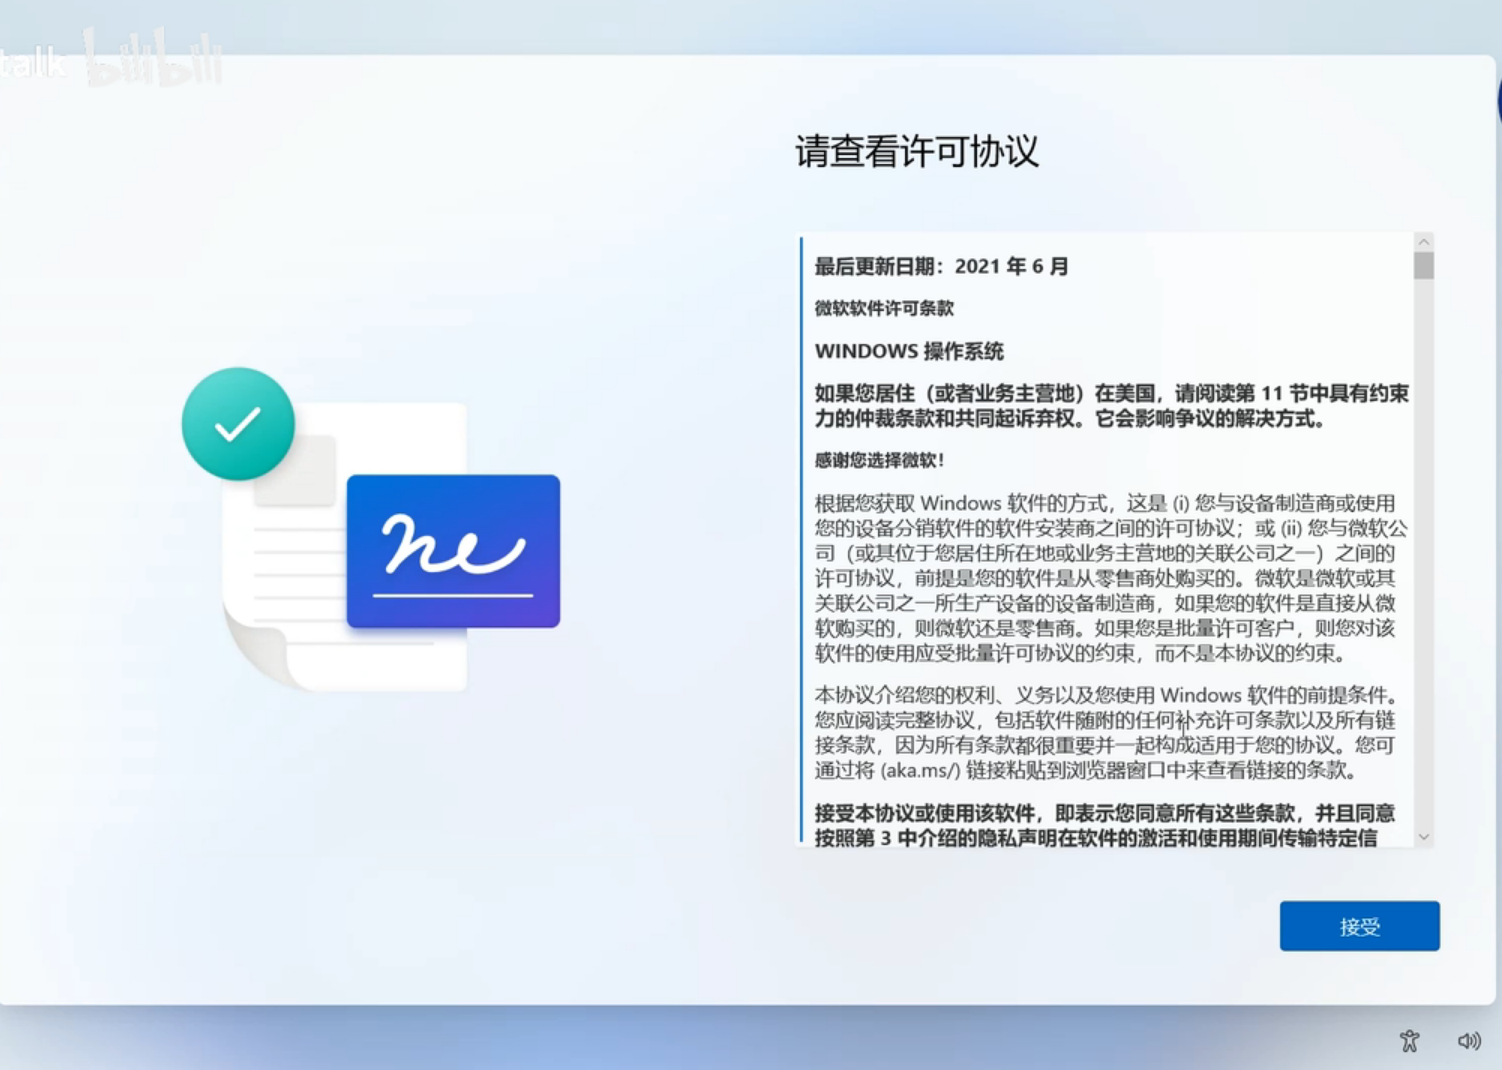Click the 请查看许可协议 heading
This screenshot has width=1502, height=1070.
(x=917, y=151)
